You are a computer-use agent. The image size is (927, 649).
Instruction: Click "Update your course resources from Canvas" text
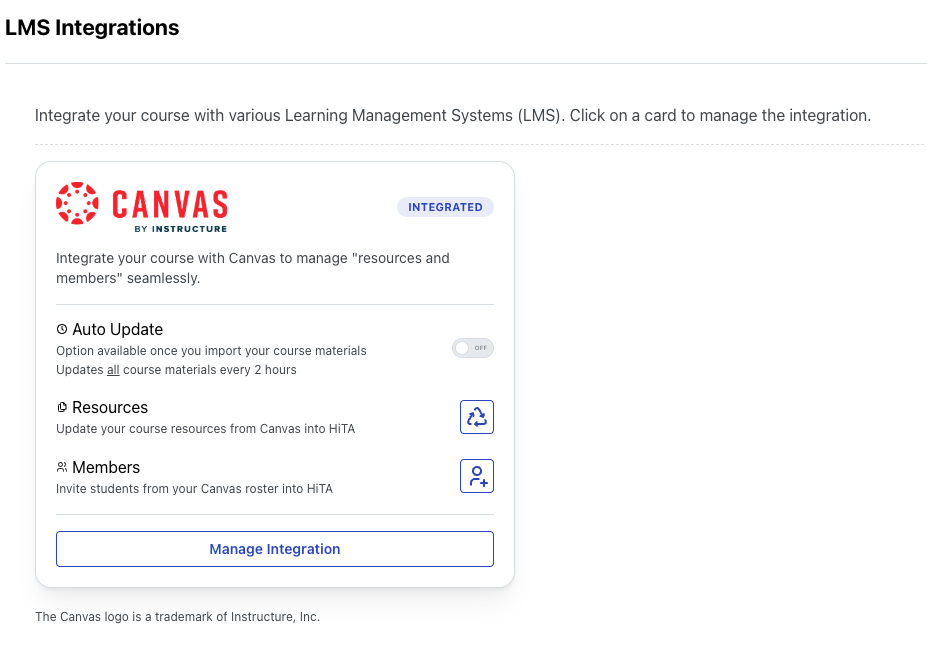[205, 429]
